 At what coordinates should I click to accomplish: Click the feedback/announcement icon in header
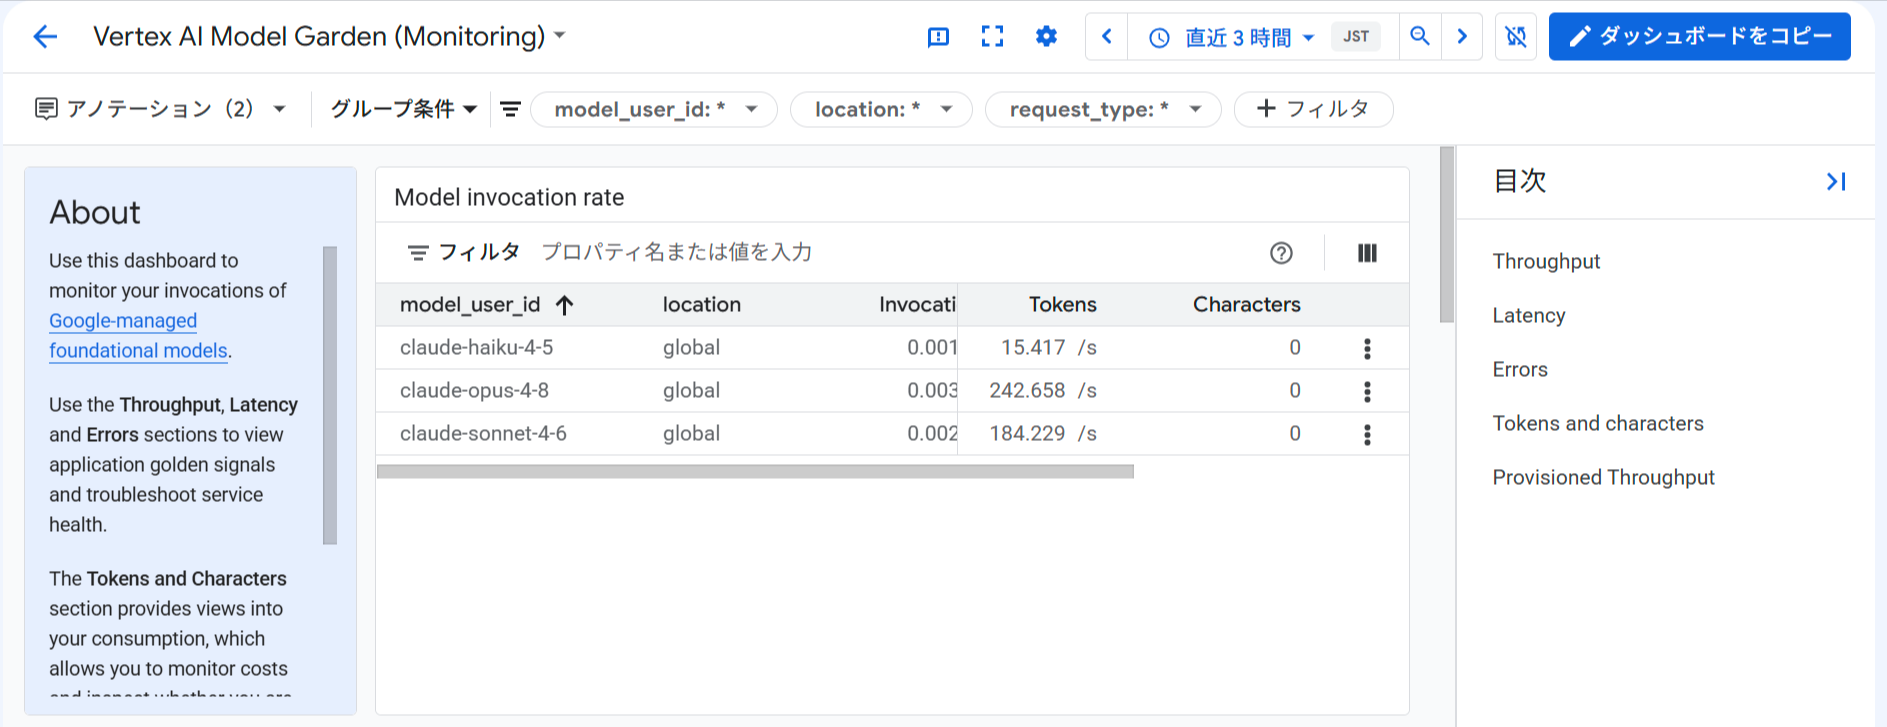click(938, 37)
